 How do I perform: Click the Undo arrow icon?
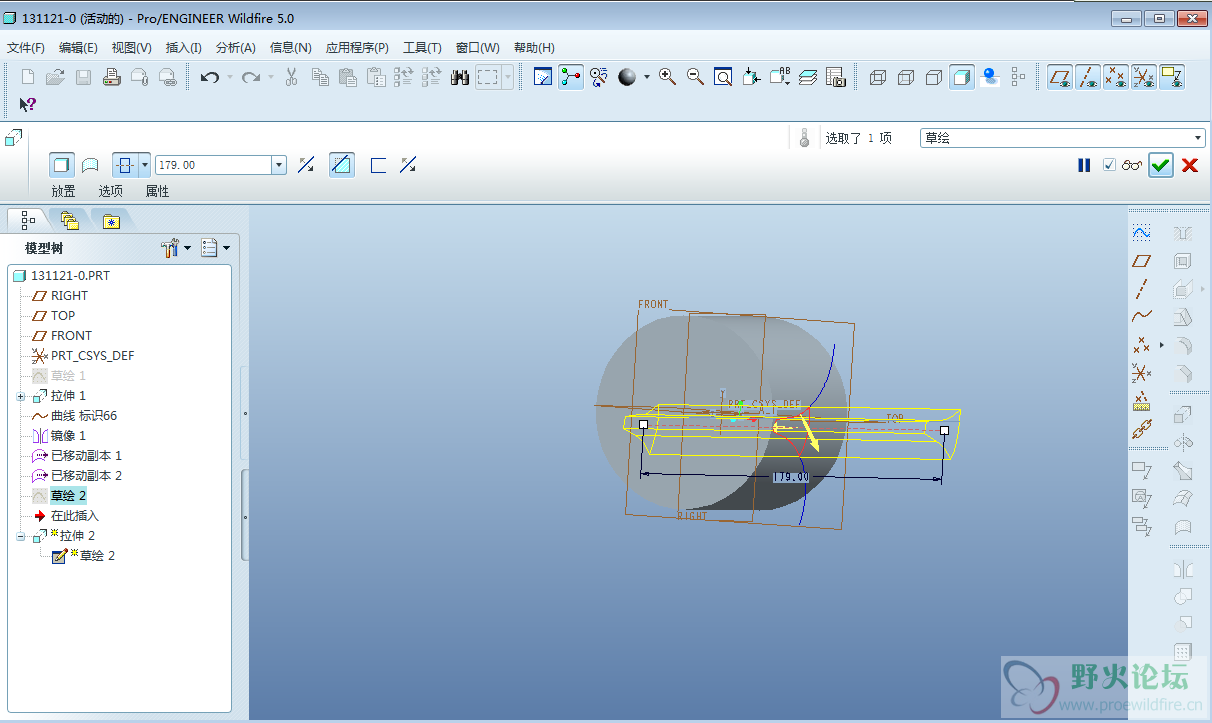[x=209, y=77]
